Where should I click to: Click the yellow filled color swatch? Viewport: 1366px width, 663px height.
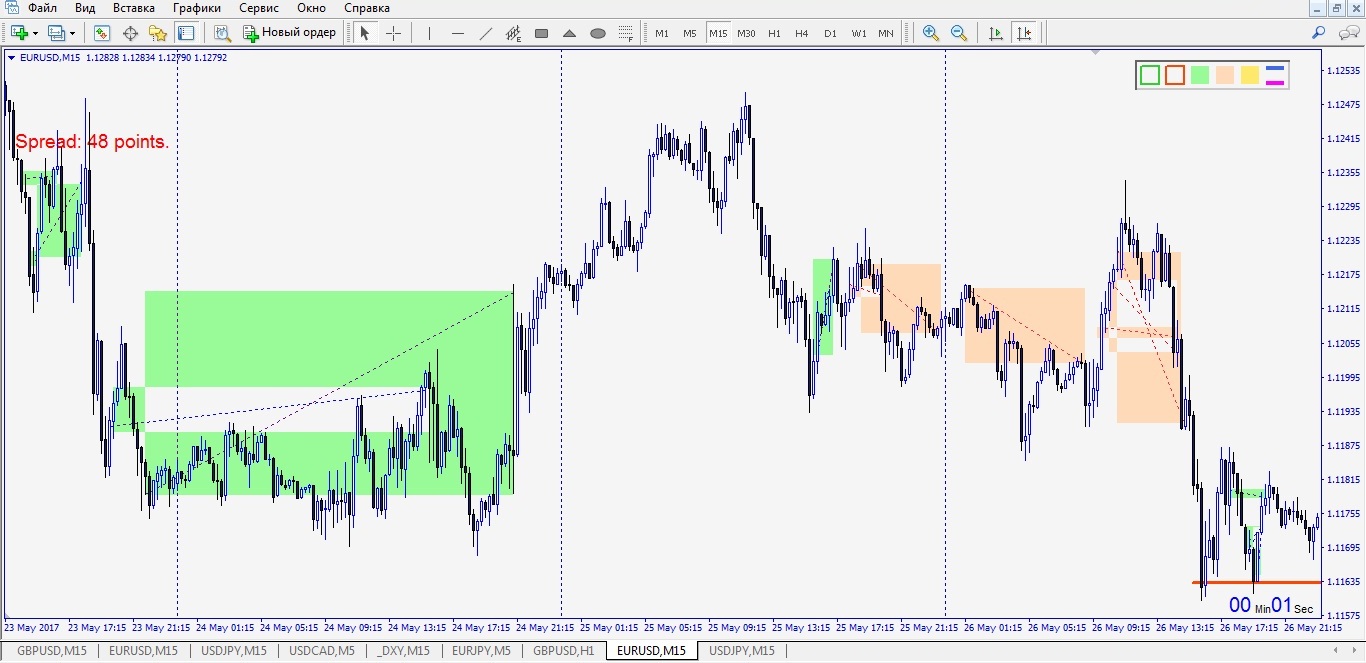coord(1249,75)
